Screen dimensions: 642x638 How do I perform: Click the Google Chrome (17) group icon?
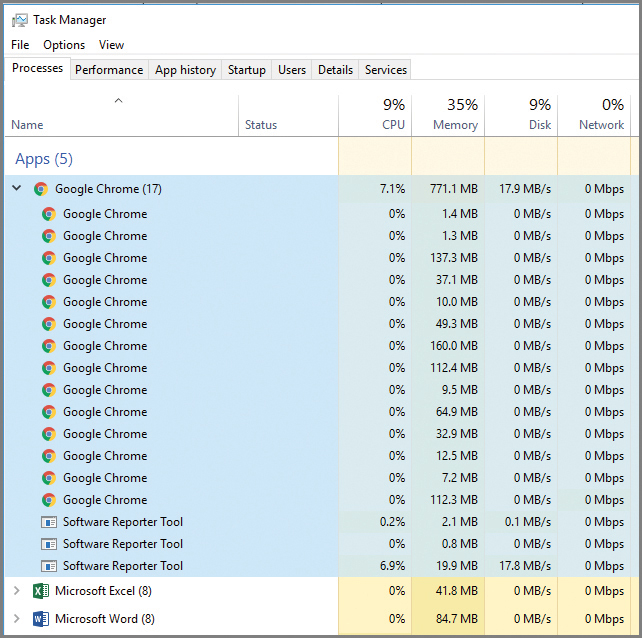40,189
